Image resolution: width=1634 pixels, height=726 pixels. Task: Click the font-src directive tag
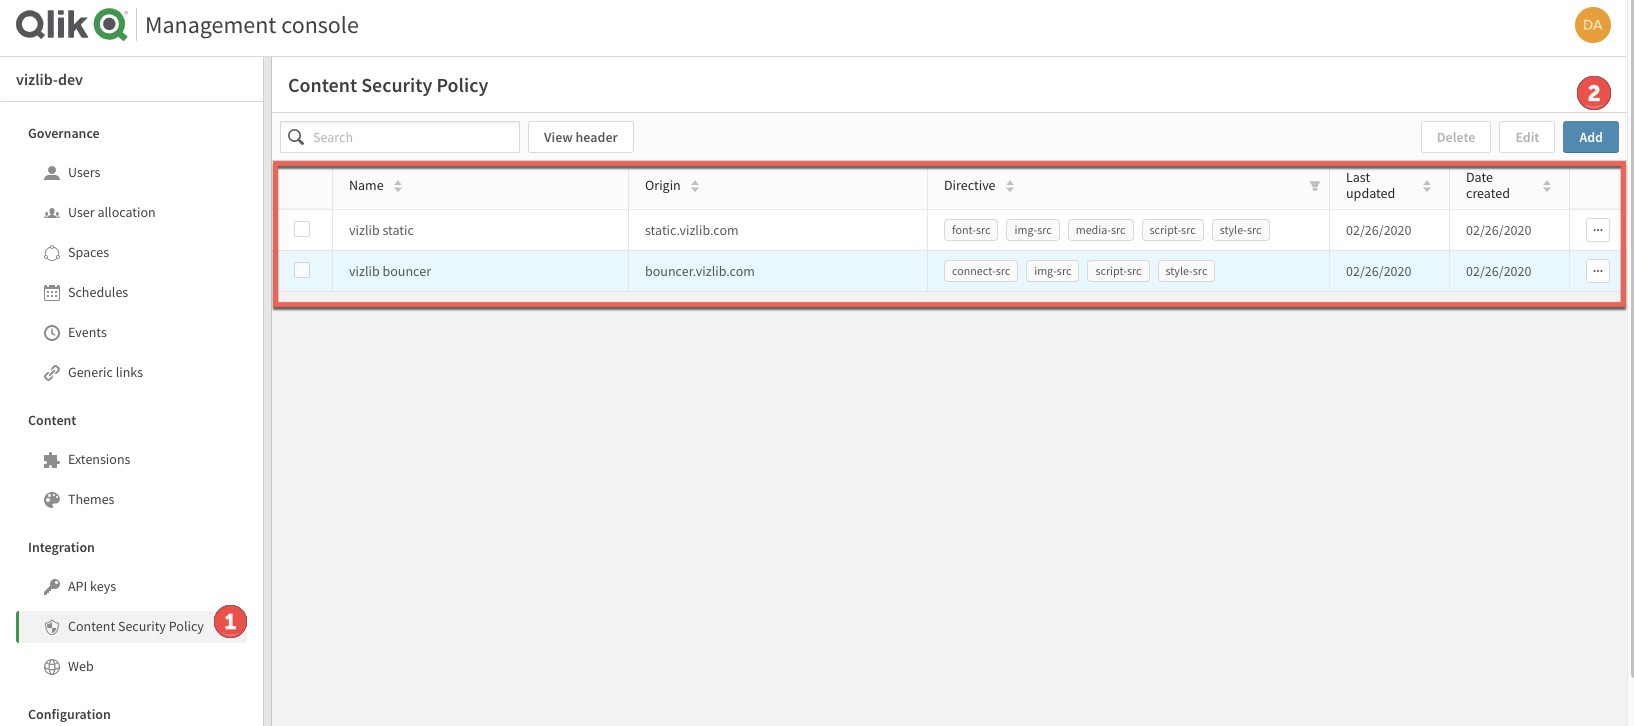pos(971,230)
